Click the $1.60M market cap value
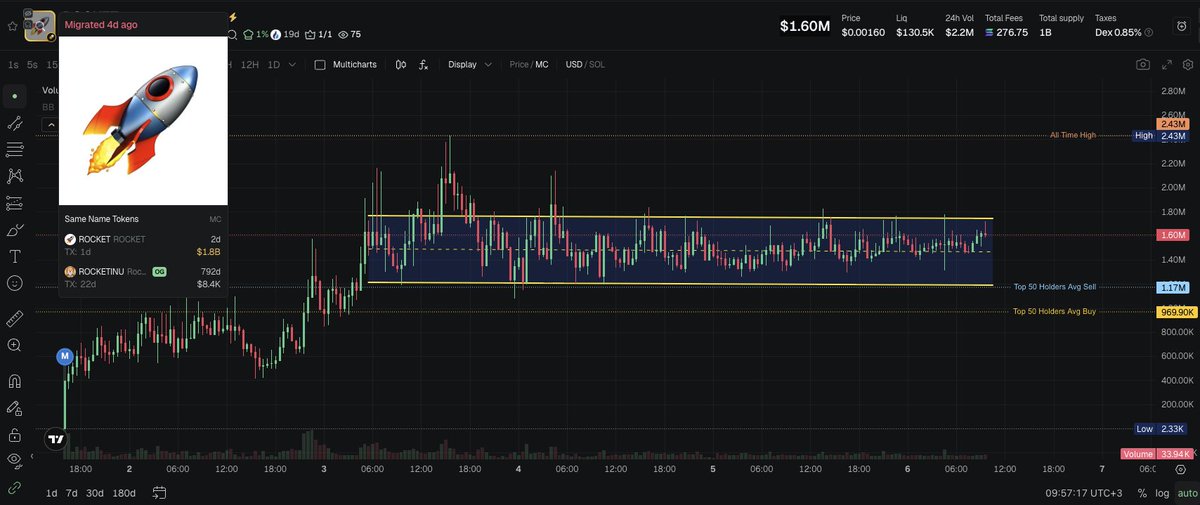 click(805, 26)
